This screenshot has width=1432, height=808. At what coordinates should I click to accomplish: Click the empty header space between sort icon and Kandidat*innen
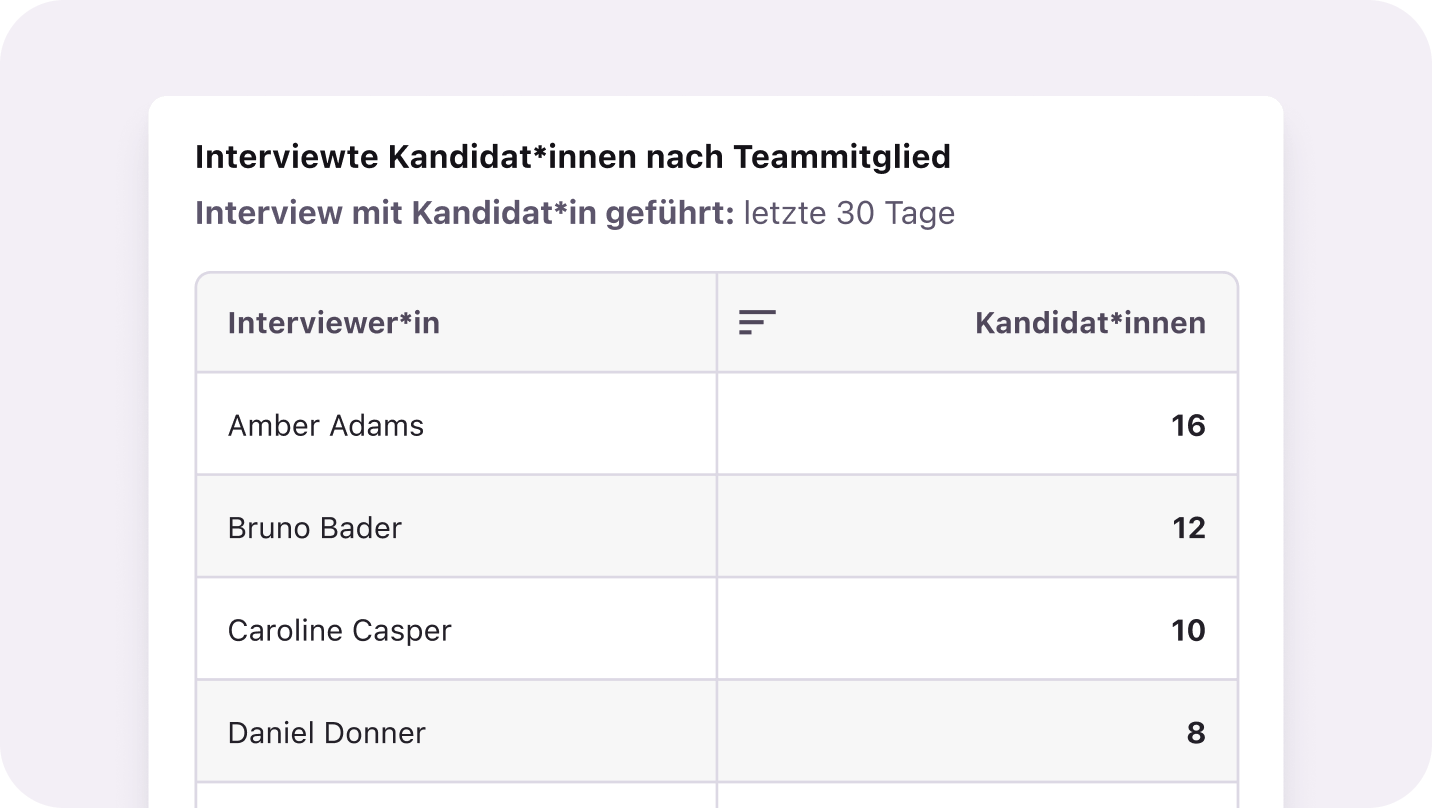tap(870, 323)
